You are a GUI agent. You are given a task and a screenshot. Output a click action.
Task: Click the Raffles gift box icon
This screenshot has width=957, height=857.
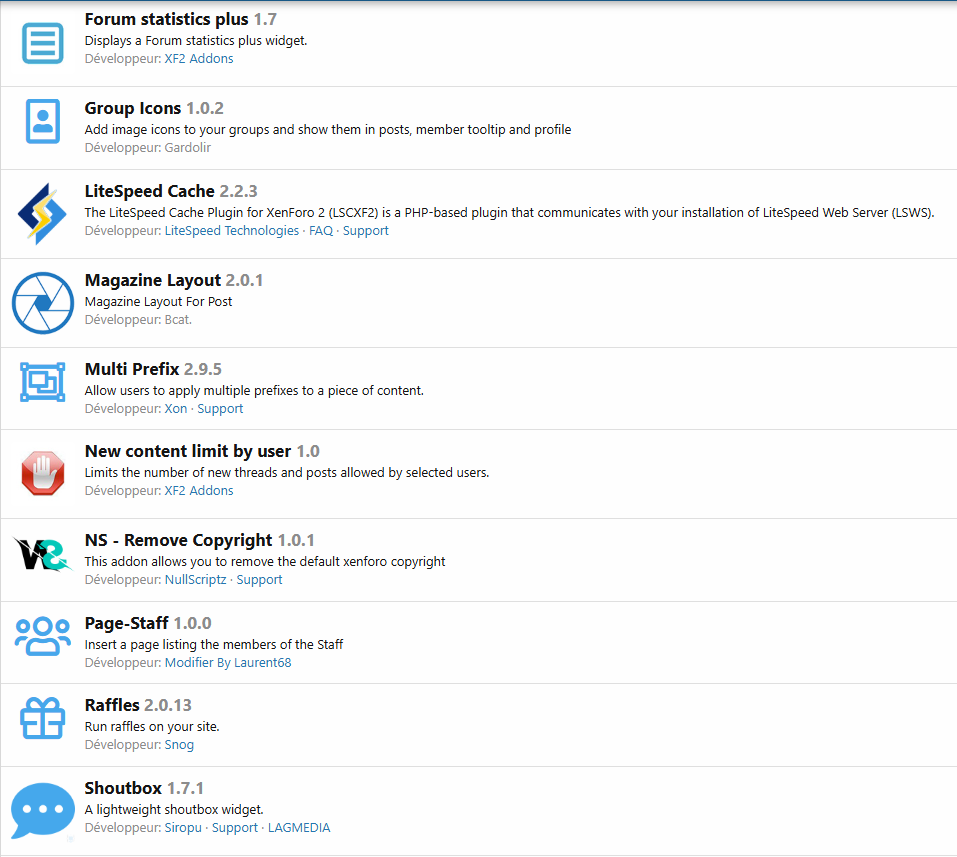[x=43, y=718]
